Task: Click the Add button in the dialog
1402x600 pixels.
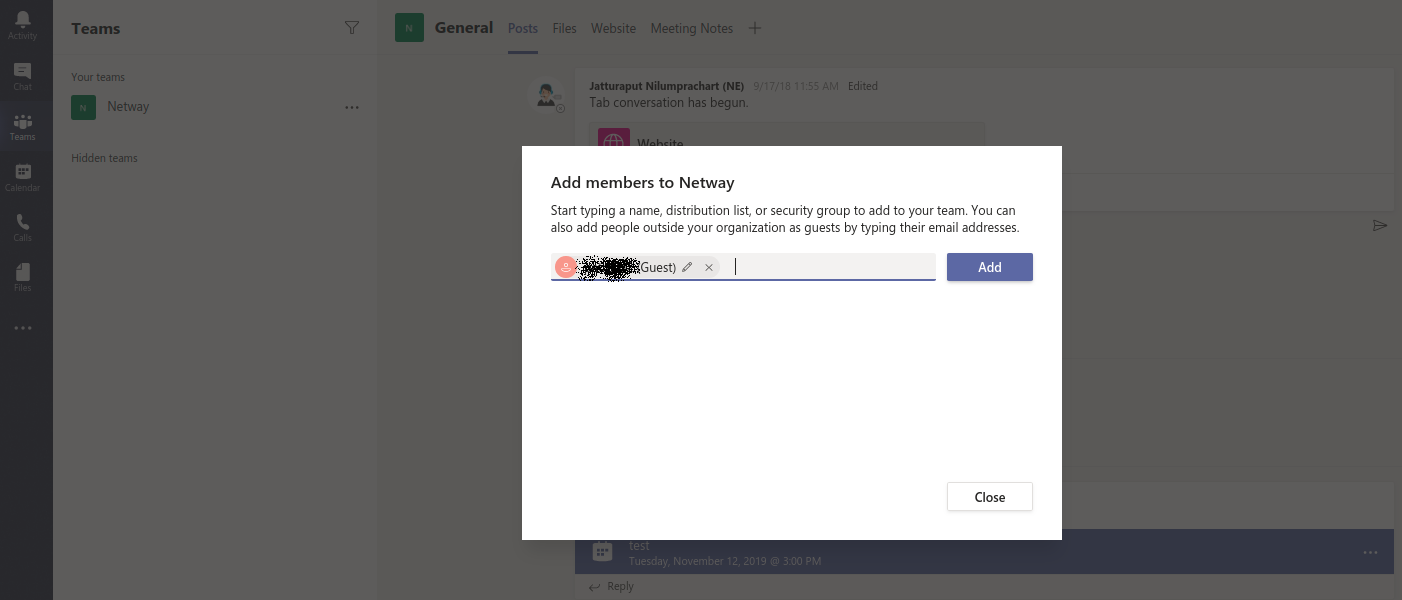Action: click(989, 267)
